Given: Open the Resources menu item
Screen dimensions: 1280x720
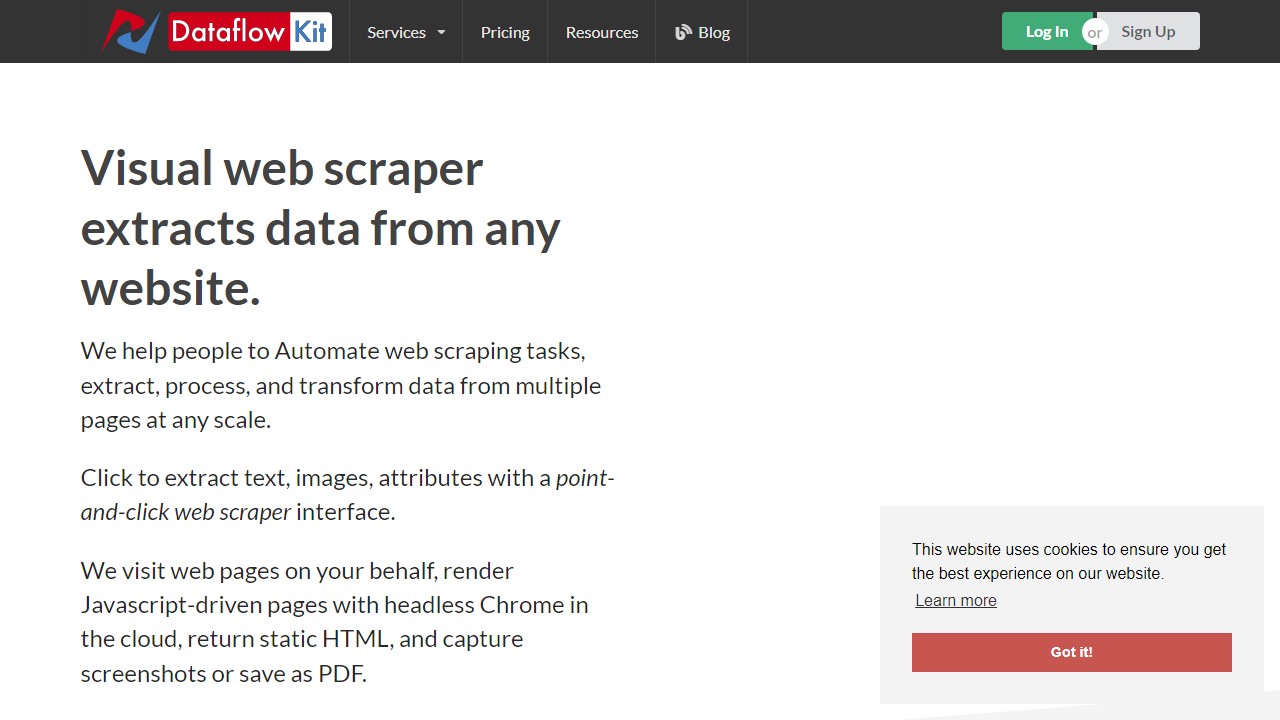Looking at the screenshot, I should (602, 32).
